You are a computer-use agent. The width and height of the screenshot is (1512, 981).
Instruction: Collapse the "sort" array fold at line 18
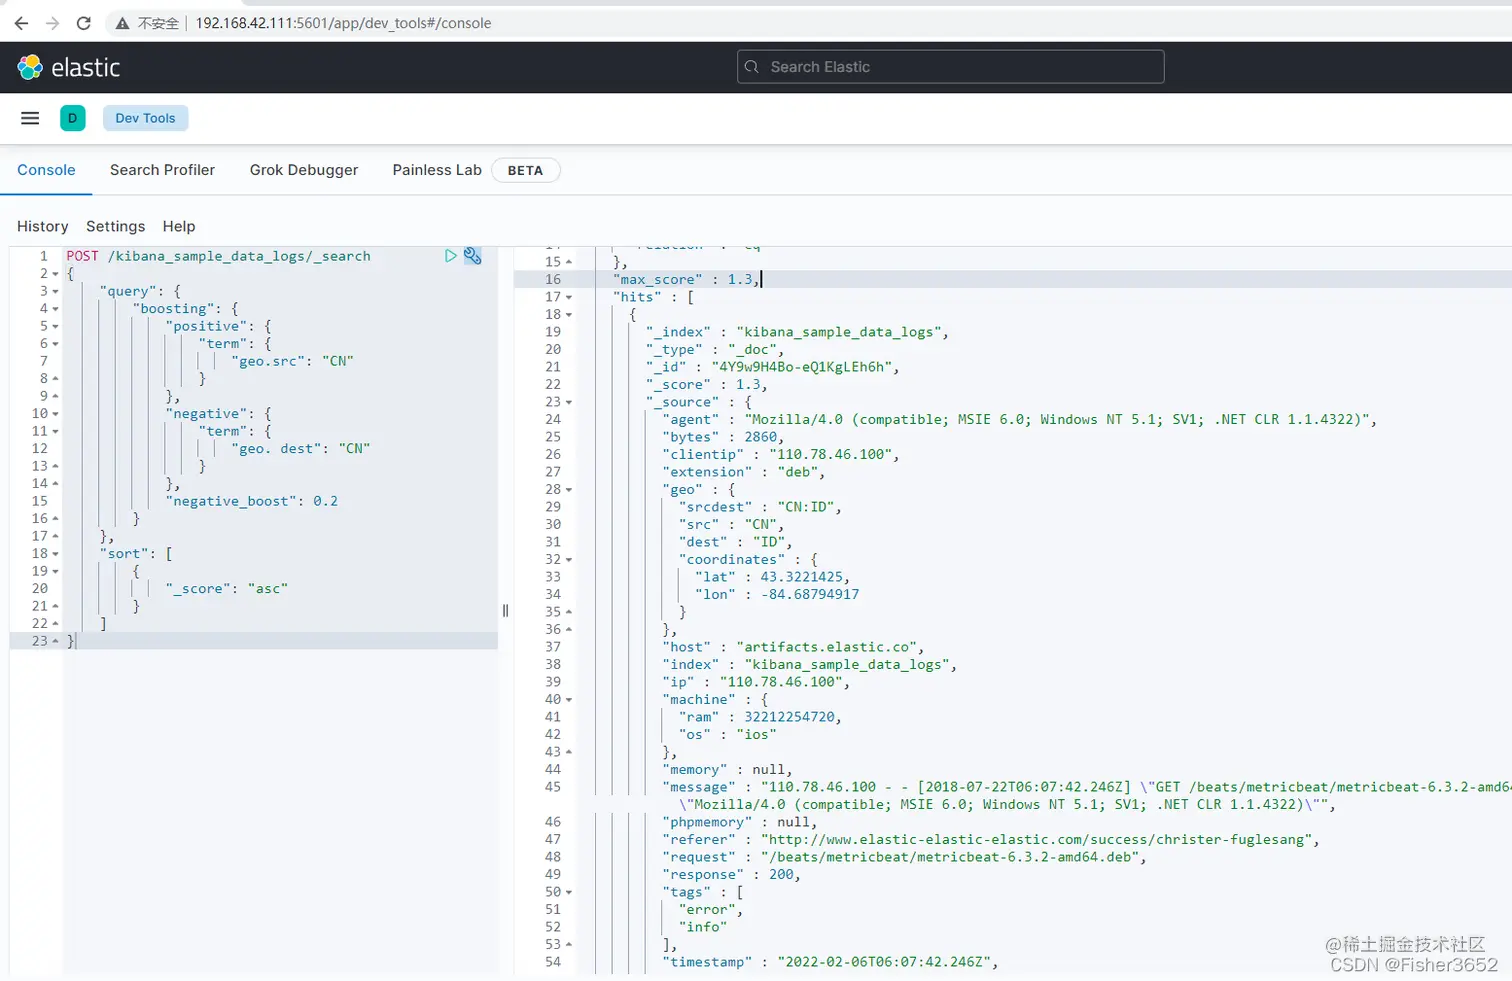pos(55,554)
